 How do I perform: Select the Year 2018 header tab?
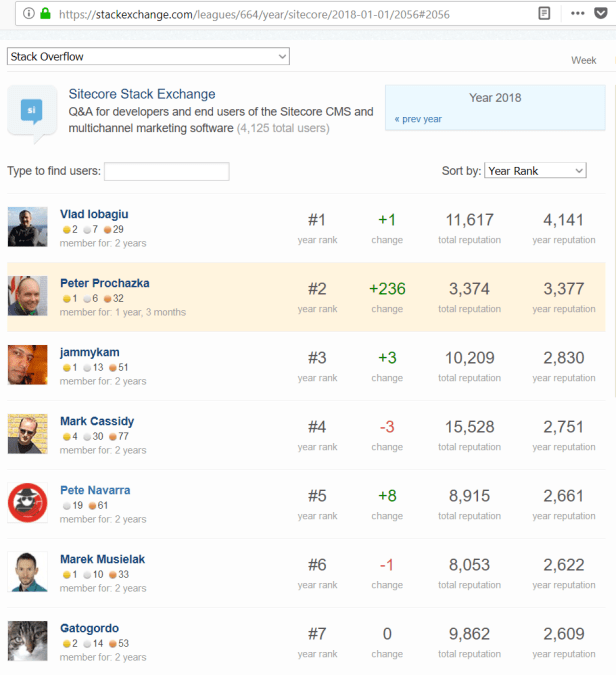(x=495, y=98)
